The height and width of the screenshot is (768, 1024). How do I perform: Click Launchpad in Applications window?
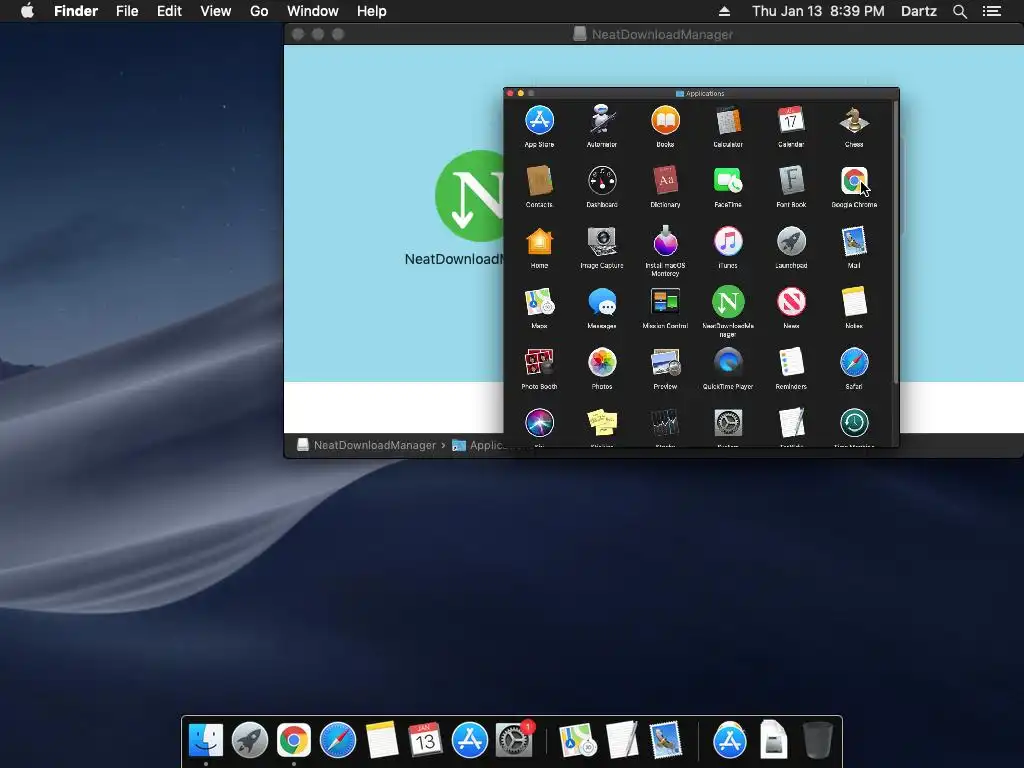click(791, 242)
